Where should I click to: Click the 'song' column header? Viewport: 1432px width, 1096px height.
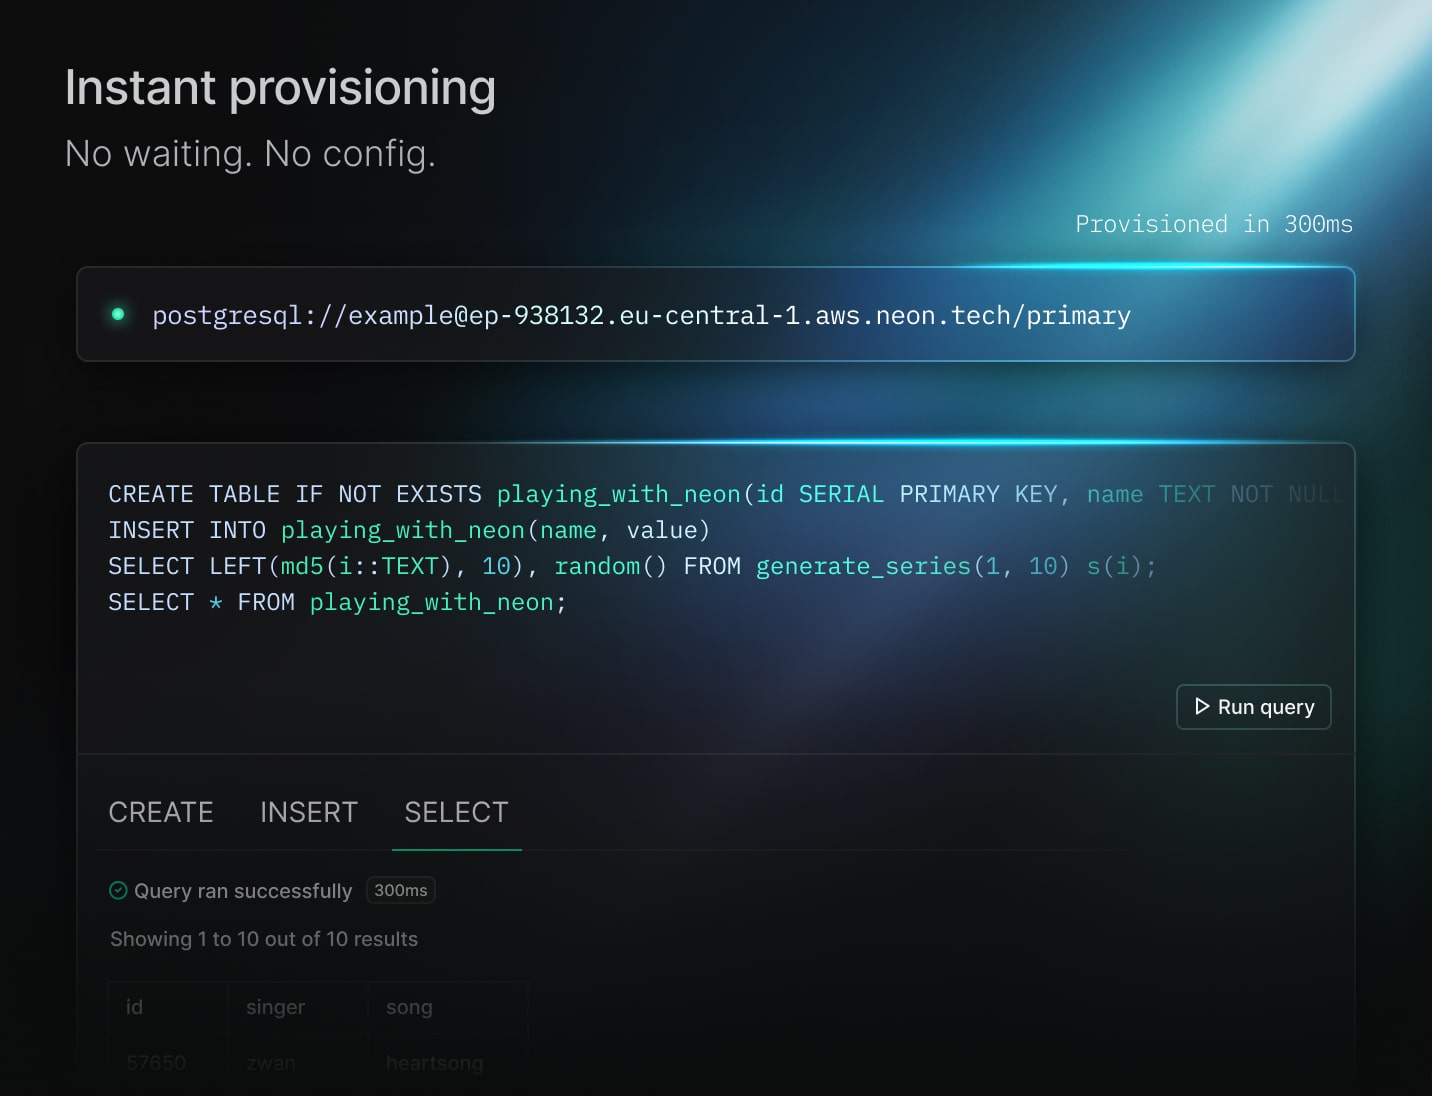(409, 1007)
